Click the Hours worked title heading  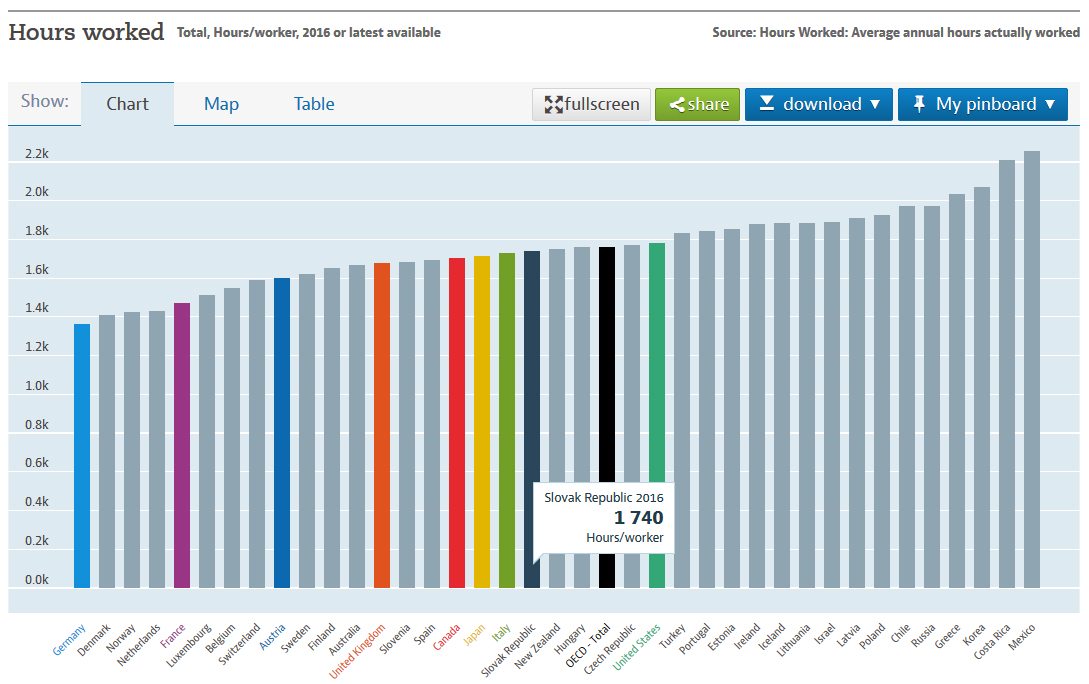pyautogui.click(x=86, y=32)
